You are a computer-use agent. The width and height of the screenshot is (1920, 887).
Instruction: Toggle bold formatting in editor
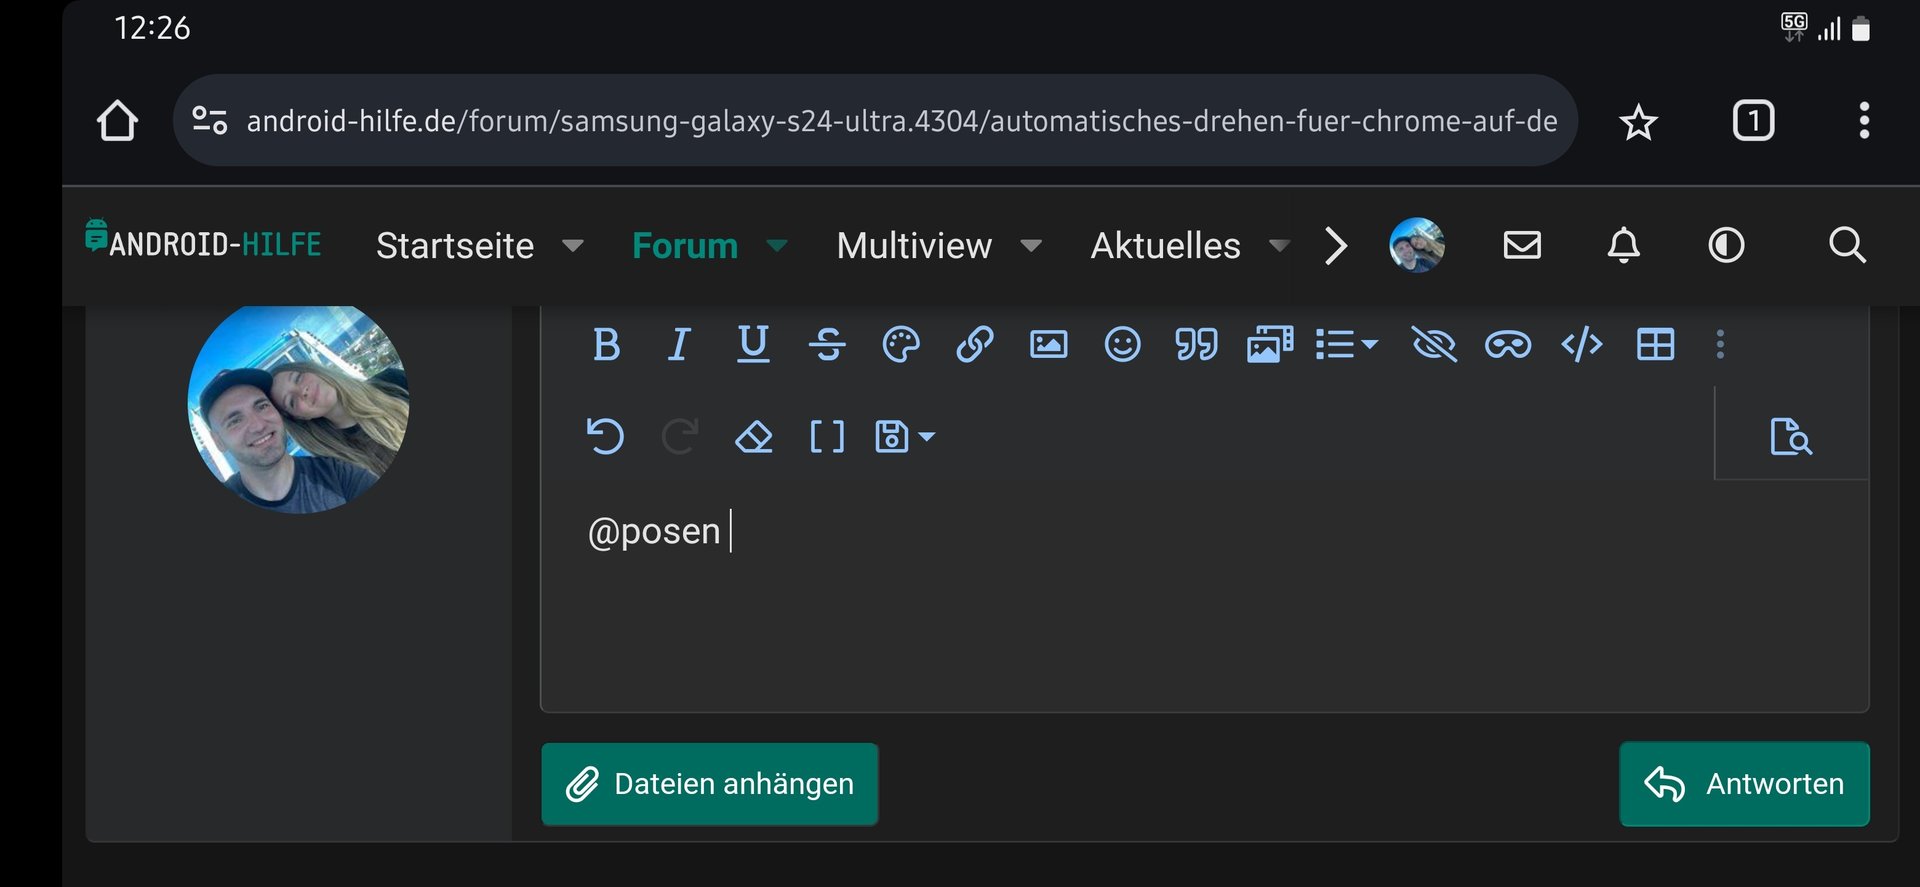tap(606, 345)
